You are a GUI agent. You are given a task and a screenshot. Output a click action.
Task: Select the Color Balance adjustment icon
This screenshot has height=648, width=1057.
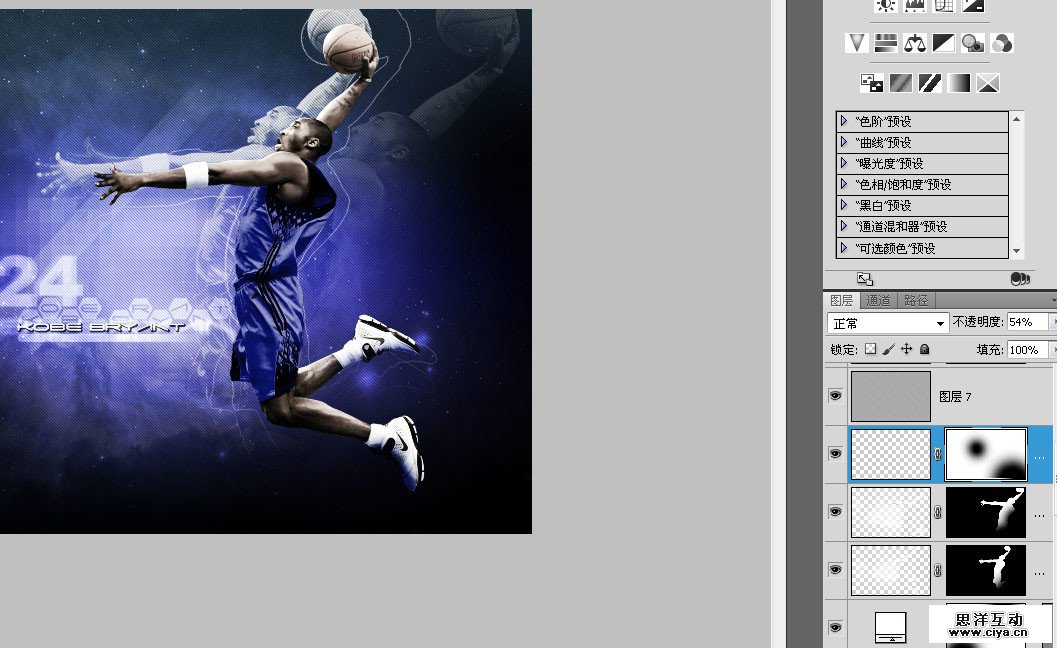[915, 43]
